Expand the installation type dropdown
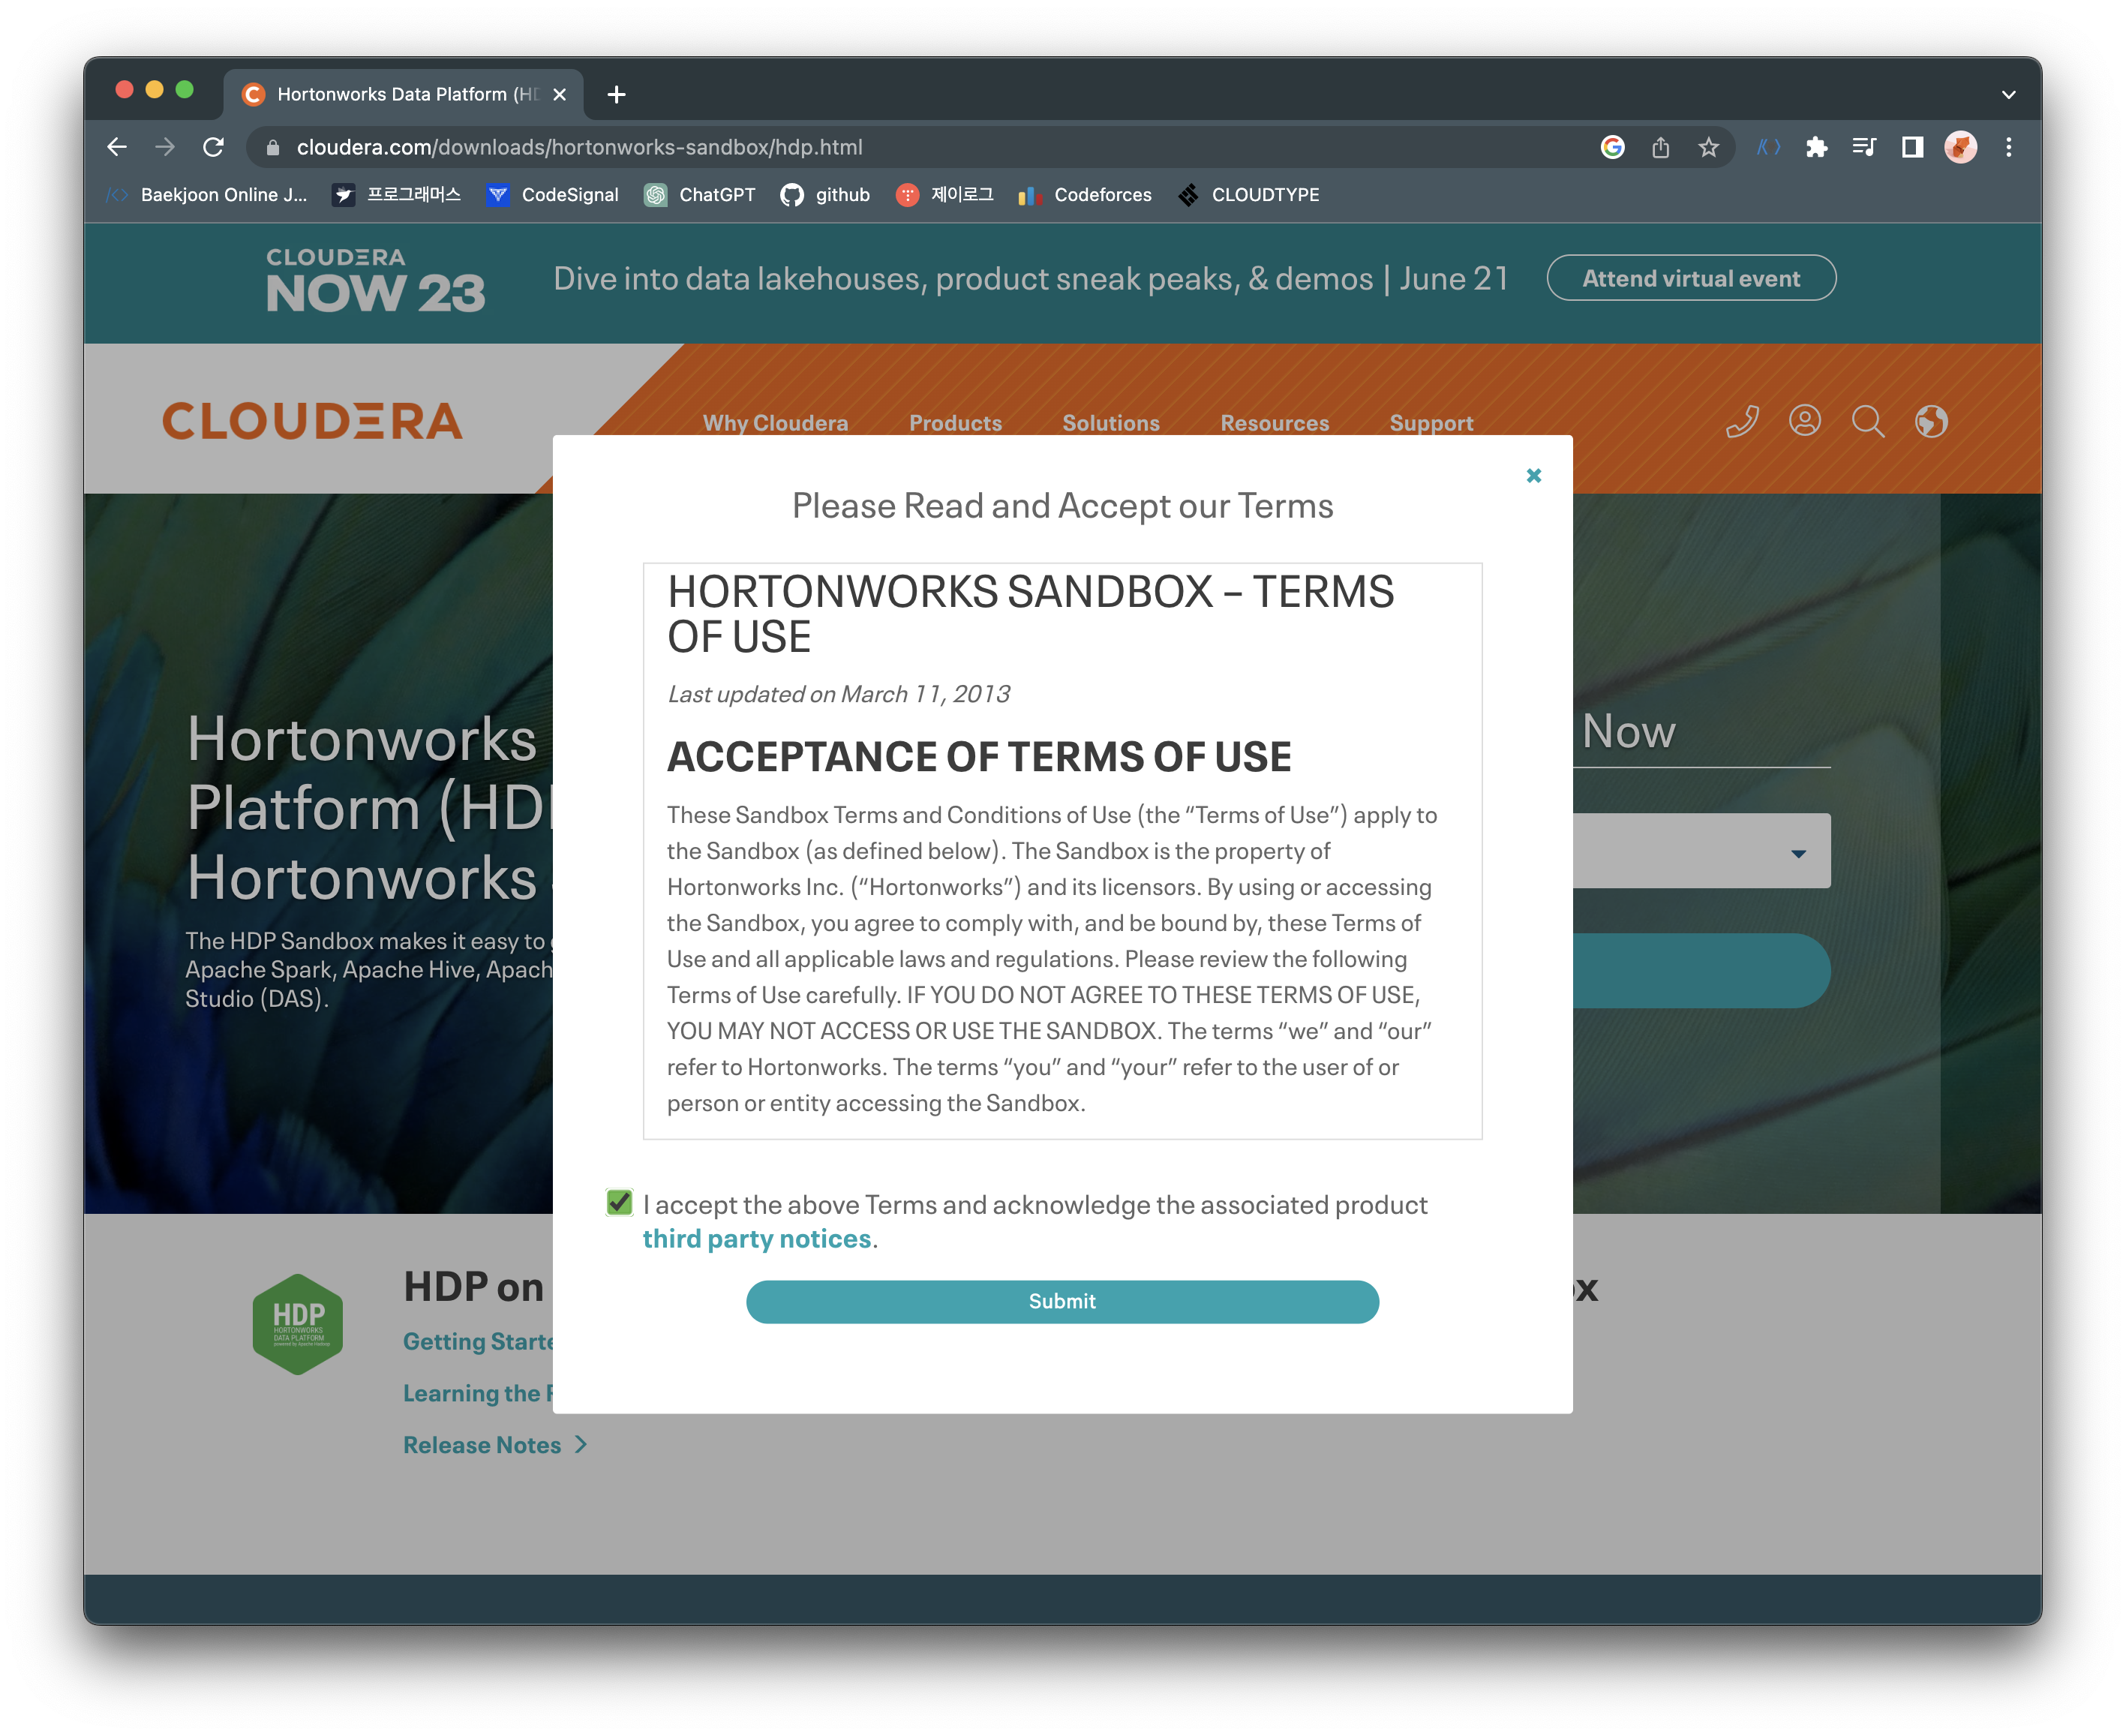This screenshot has height=1736, width=2126. click(x=1701, y=851)
